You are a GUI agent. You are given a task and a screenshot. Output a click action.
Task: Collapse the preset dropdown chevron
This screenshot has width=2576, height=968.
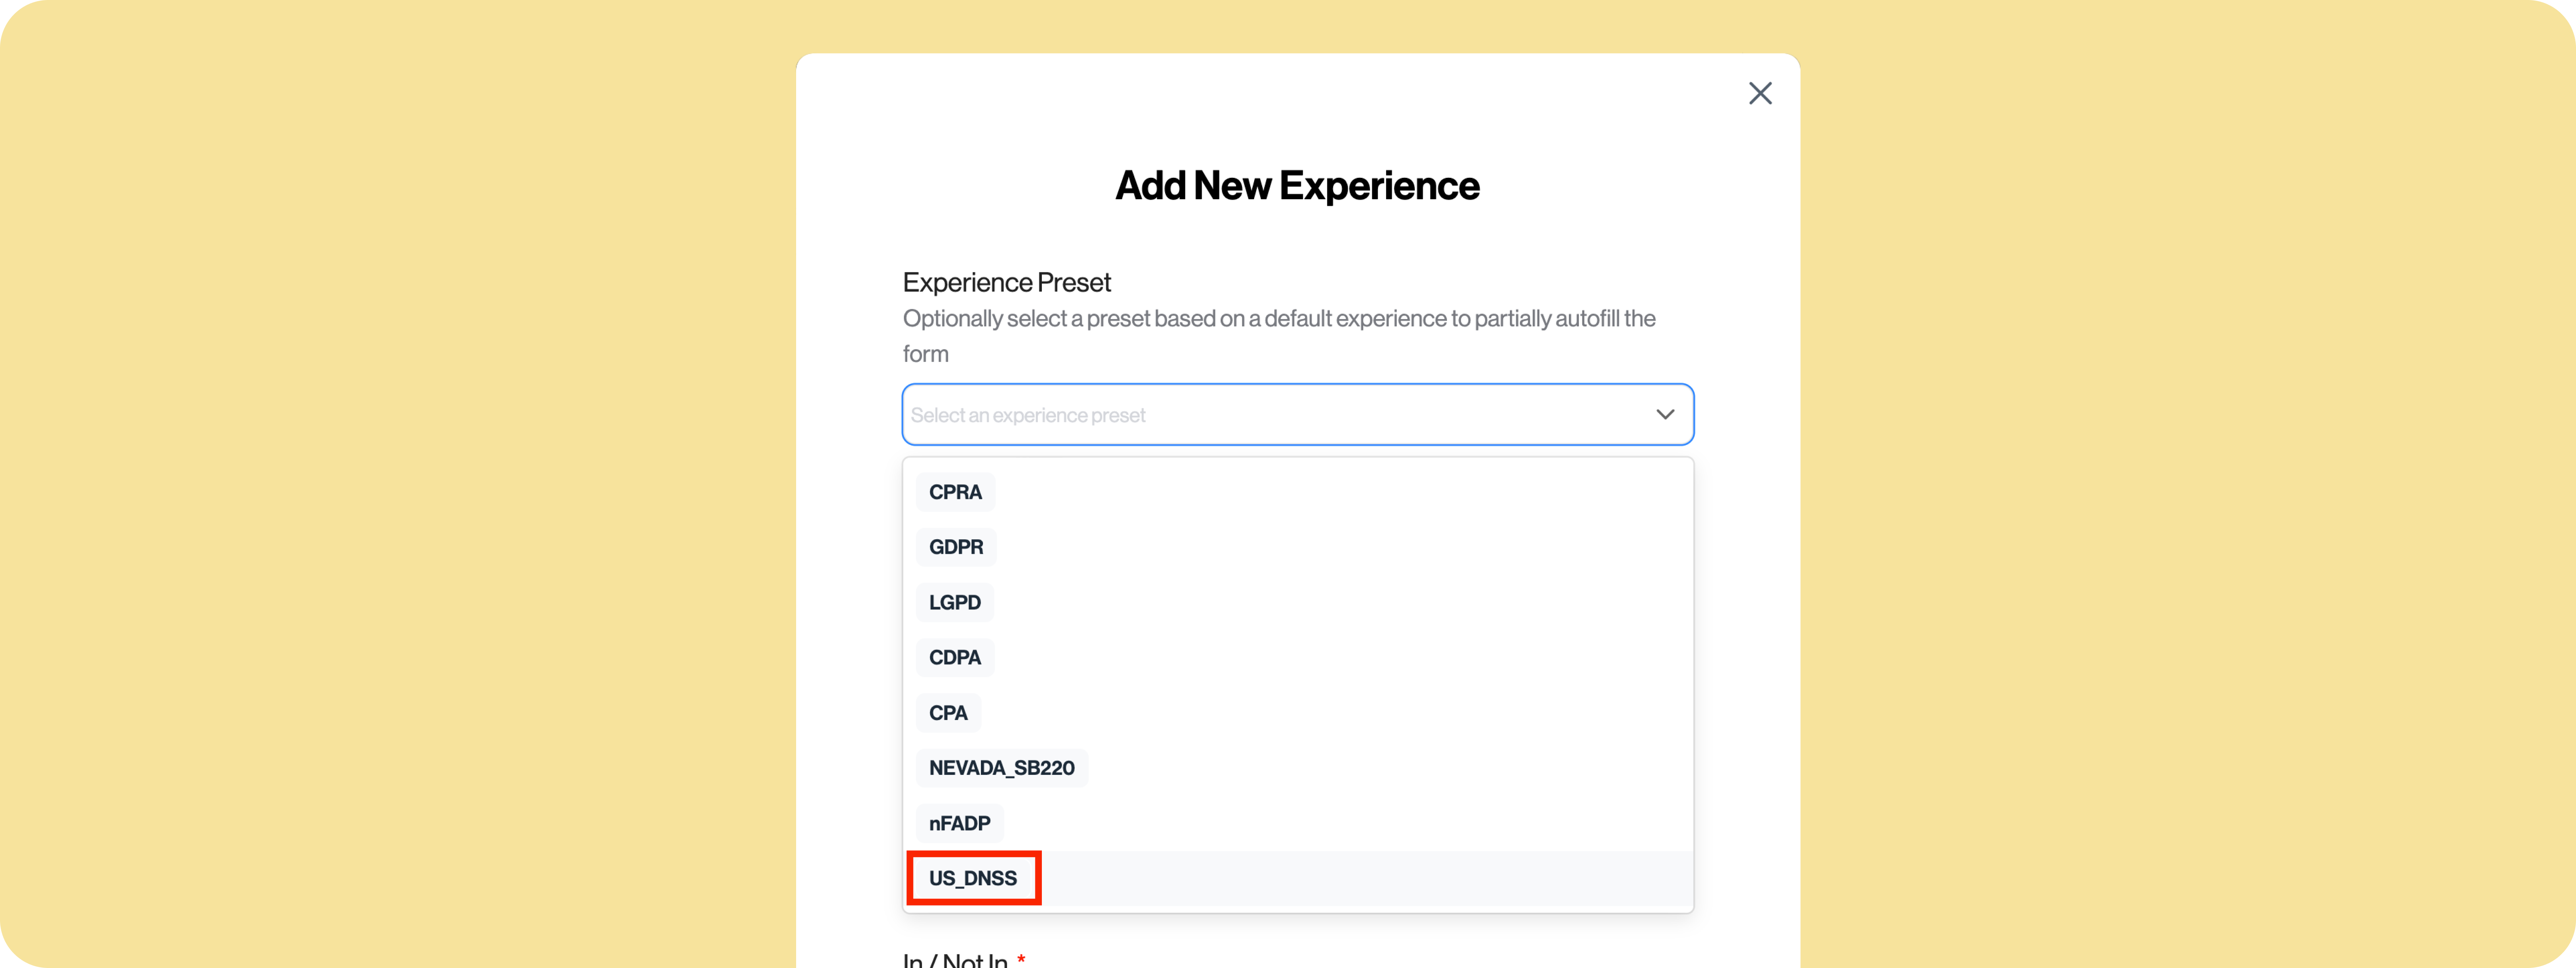point(1665,414)
